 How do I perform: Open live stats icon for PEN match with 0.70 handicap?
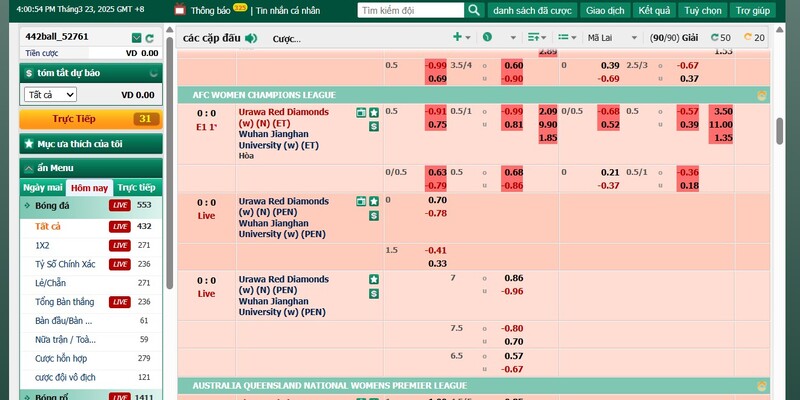point(361,202)
